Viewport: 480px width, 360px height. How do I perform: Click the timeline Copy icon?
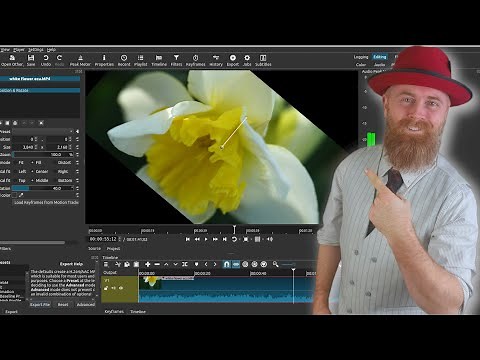coord(127,264)
